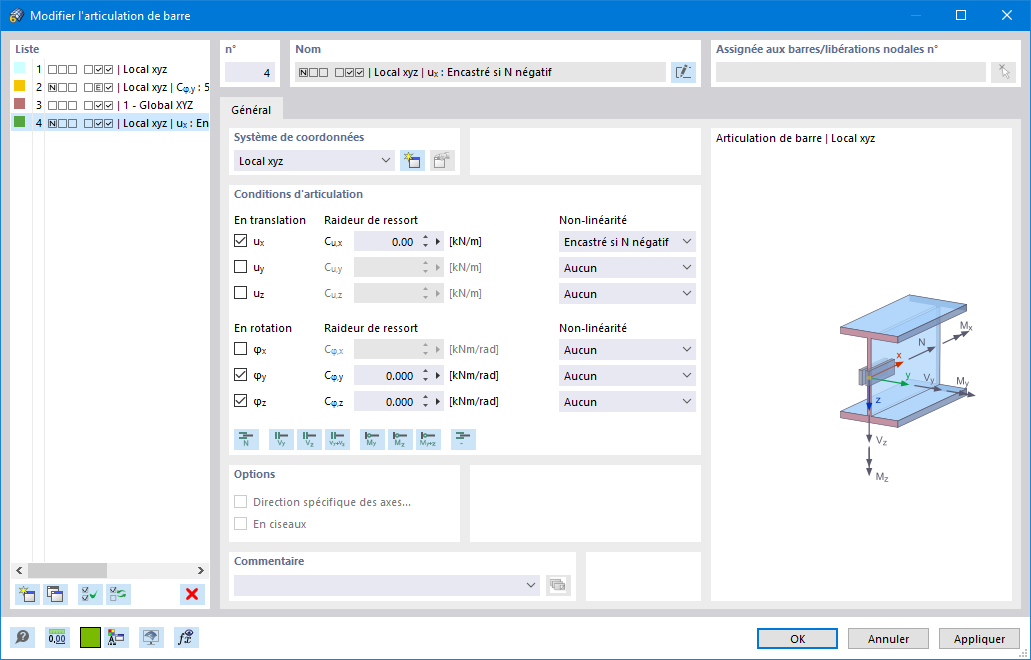Click the no-release hinge preset icon

[463, 439]
